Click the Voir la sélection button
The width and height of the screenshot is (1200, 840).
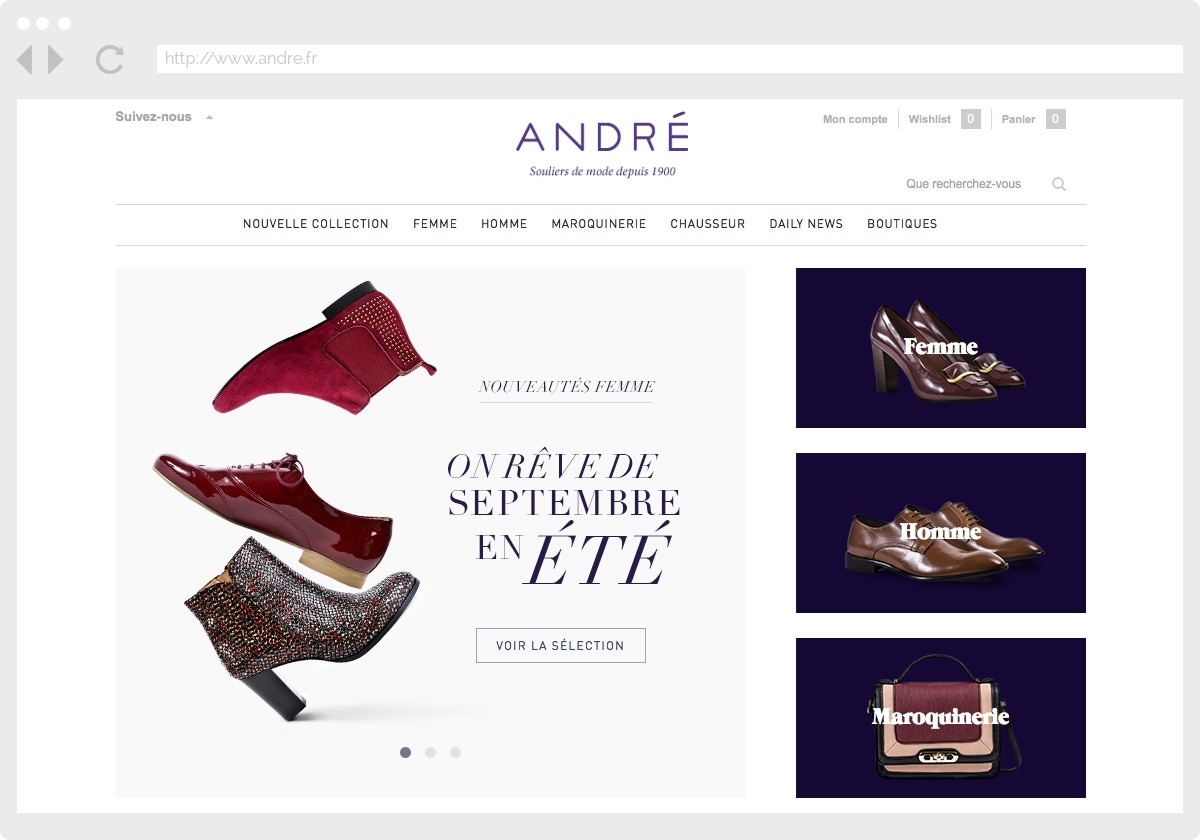561,645
